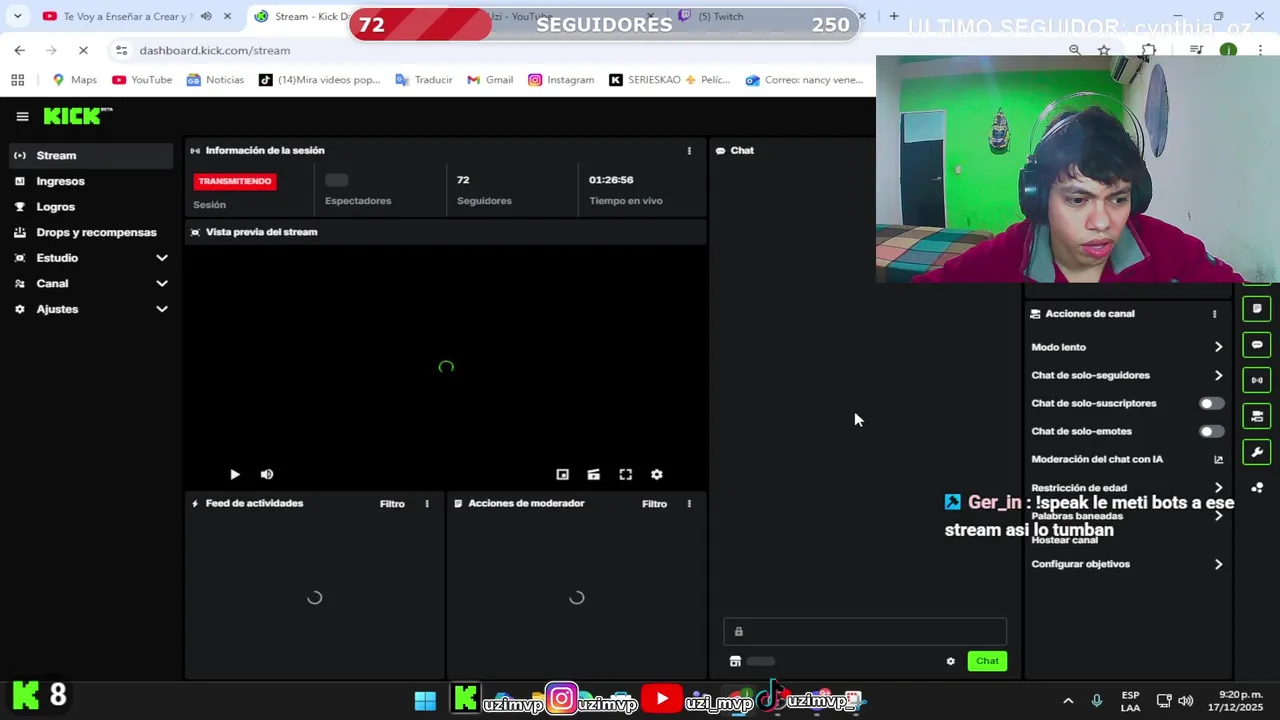Expand the Ajustes section in the sidebar

(x=162, y=310)
